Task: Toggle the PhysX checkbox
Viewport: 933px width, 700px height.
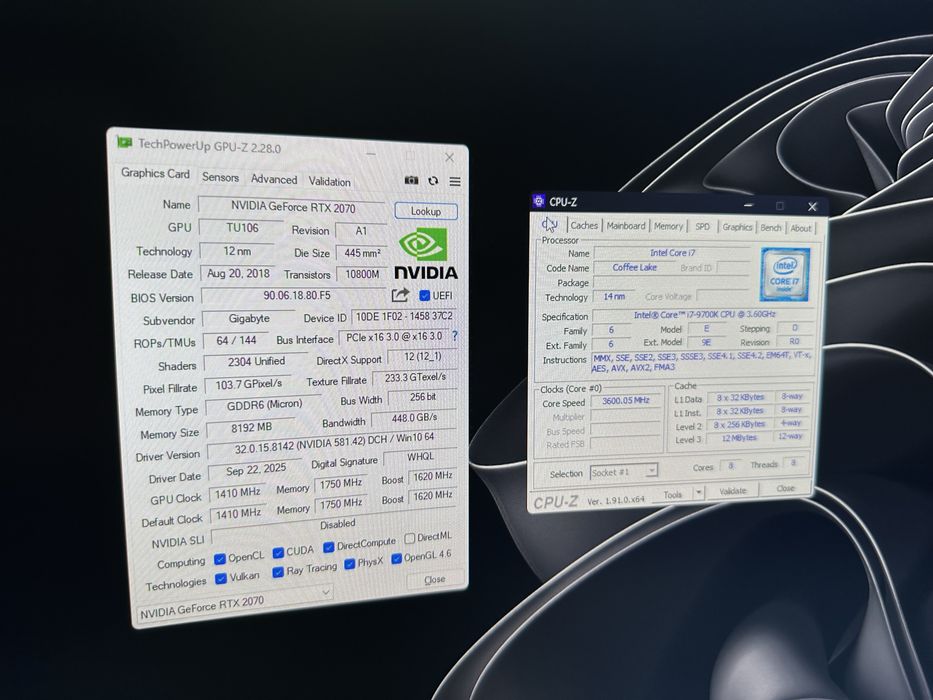Action: 349,563
